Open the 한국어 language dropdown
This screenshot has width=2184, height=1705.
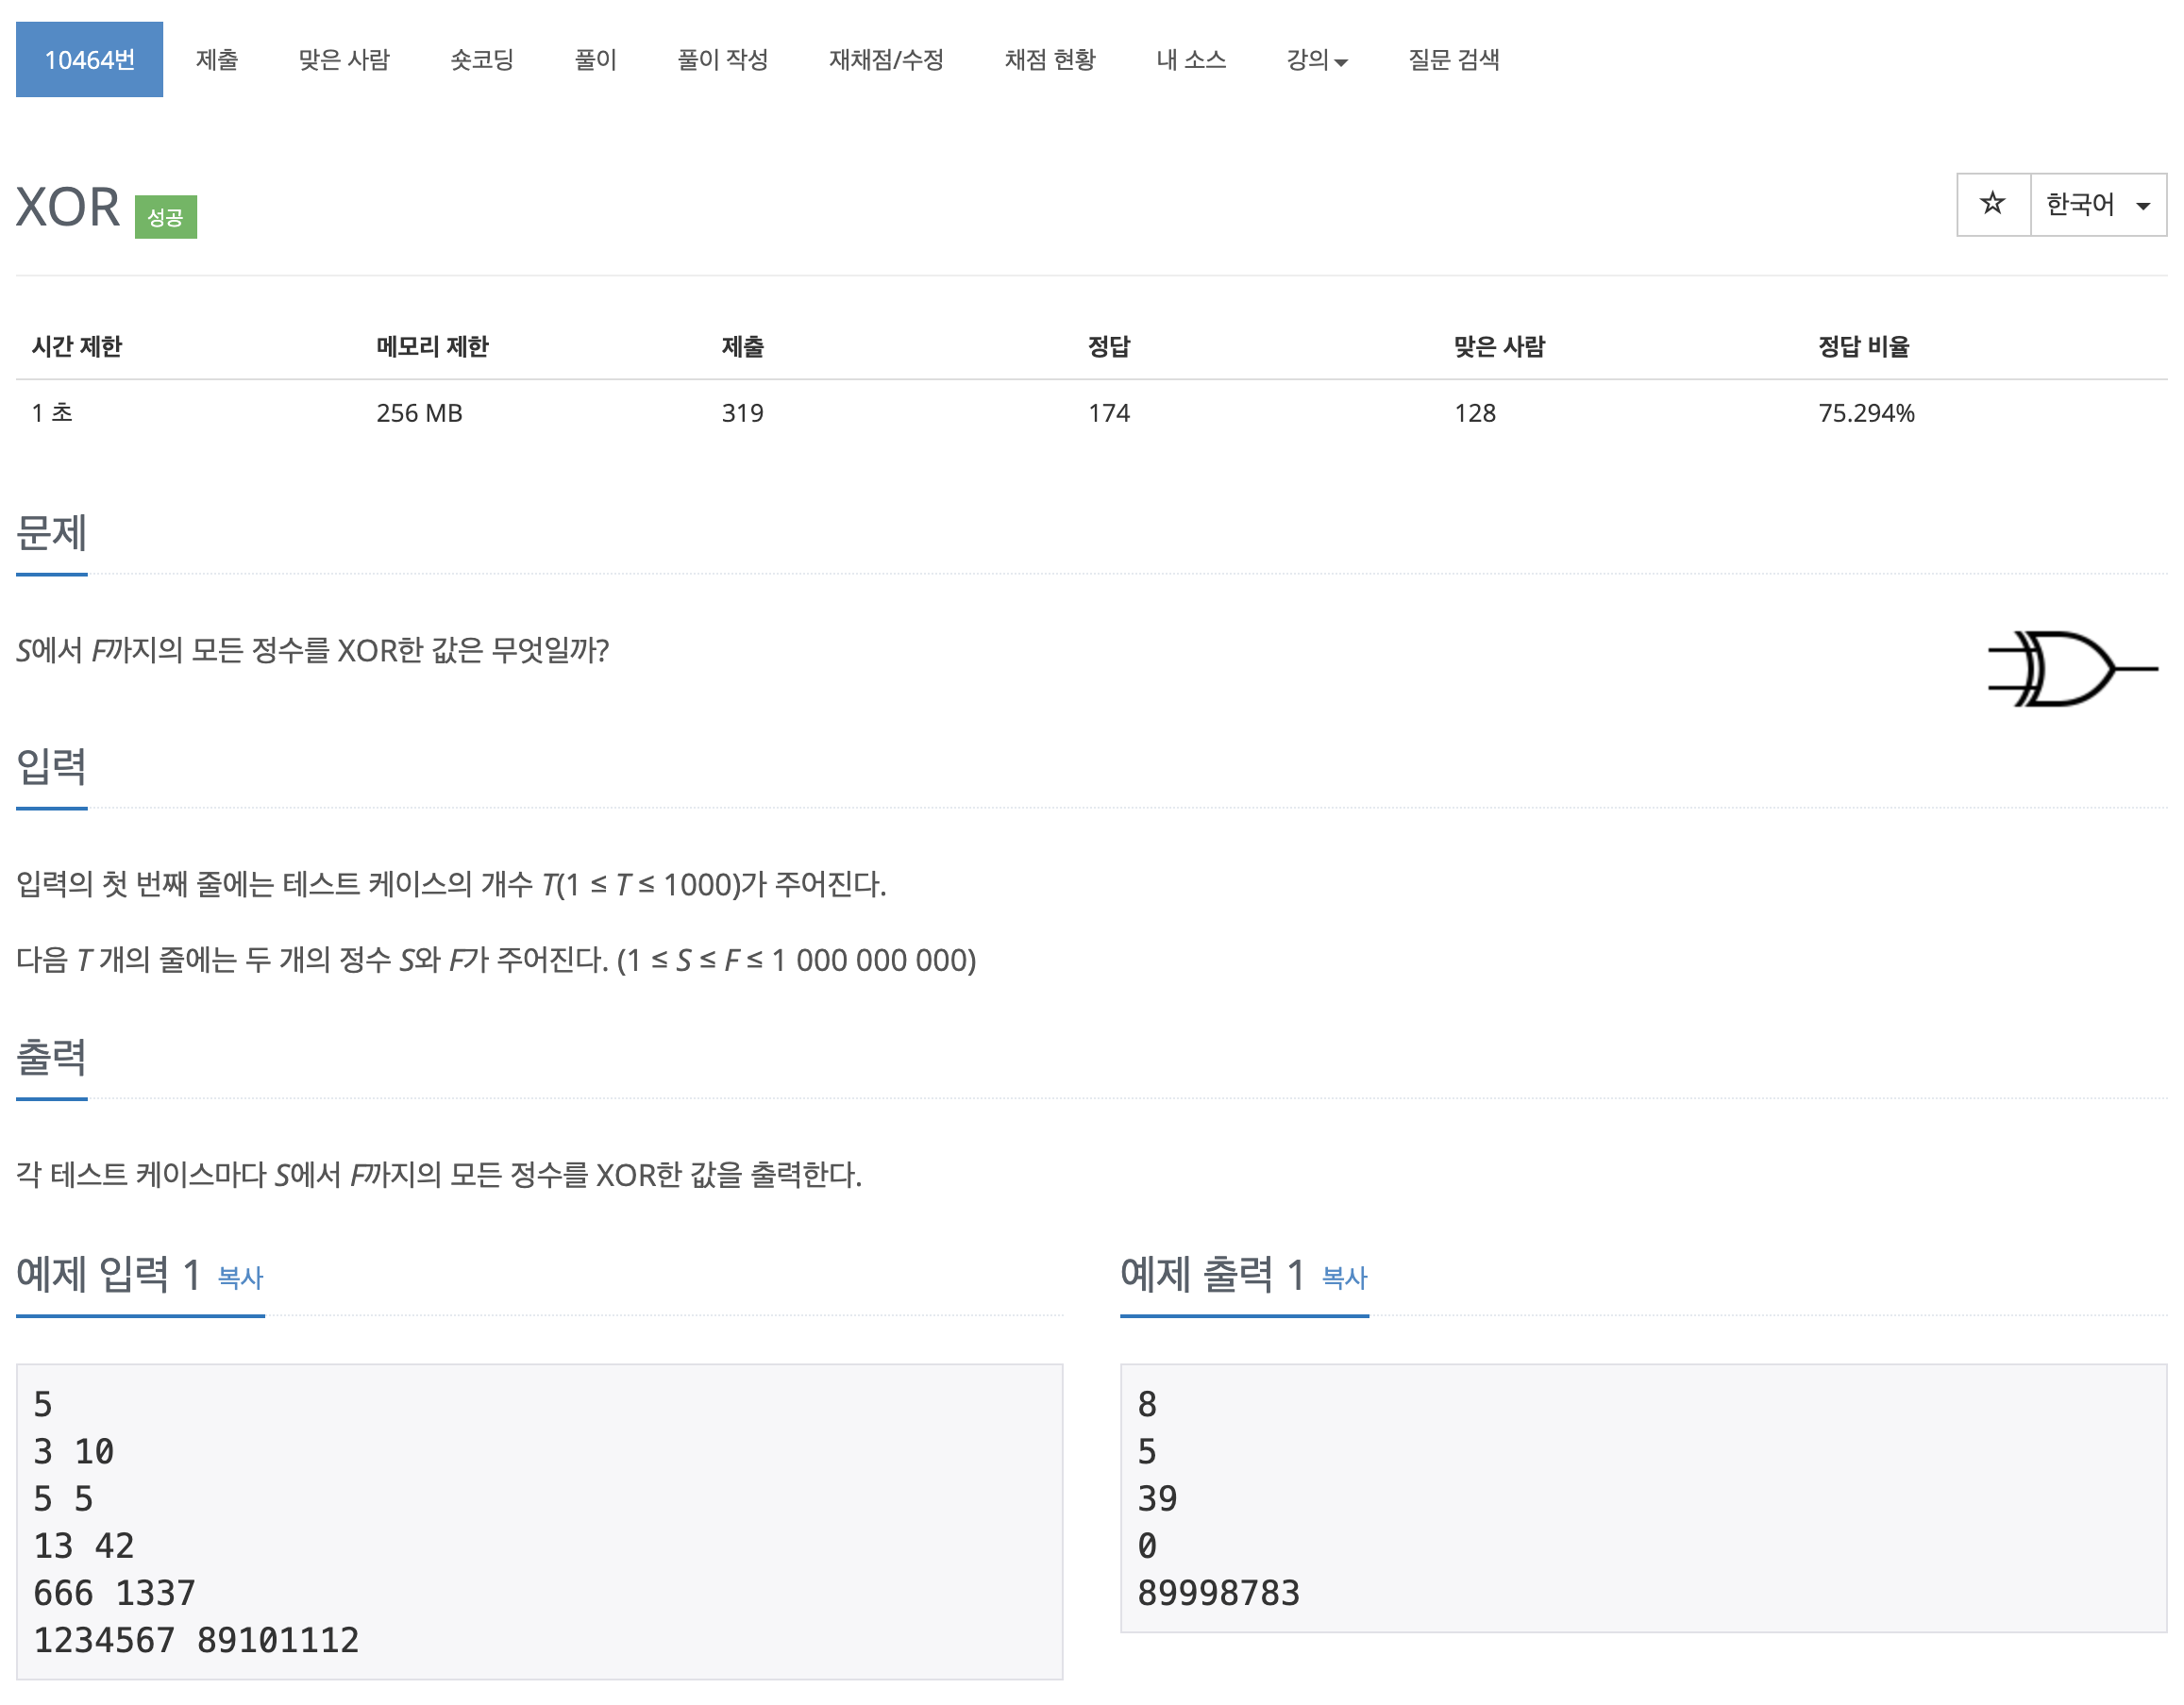click(2097, 204)
